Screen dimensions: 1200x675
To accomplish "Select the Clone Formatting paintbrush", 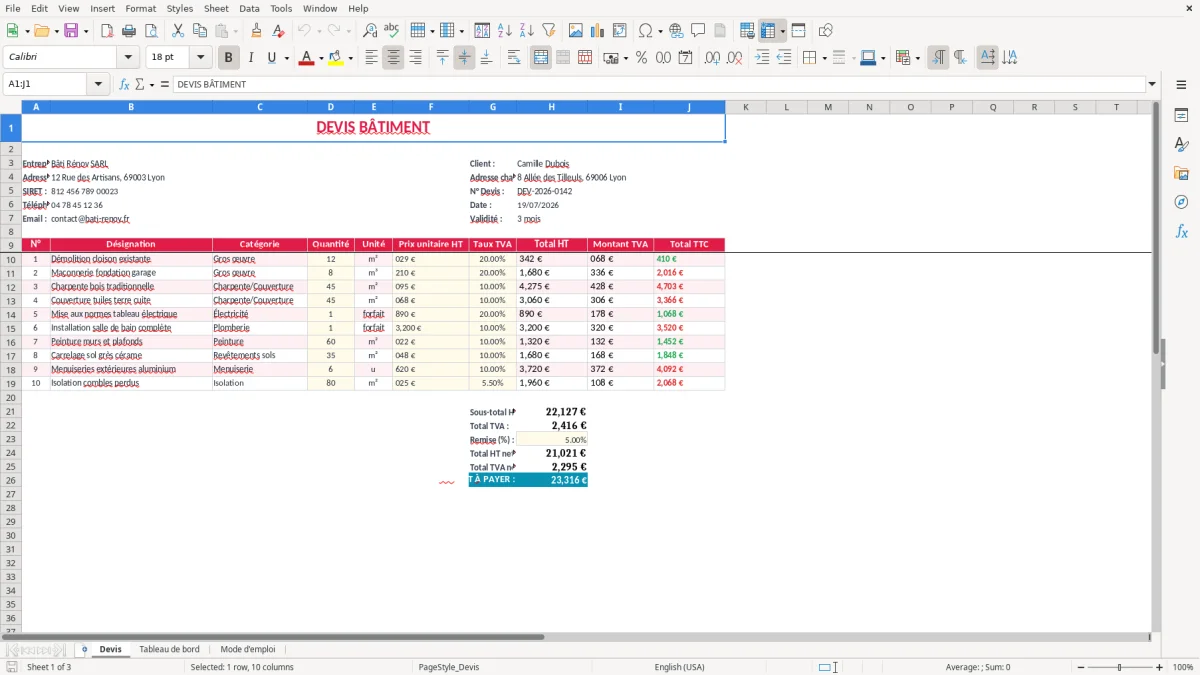I will pyautogui.click(x=256, y=31).
